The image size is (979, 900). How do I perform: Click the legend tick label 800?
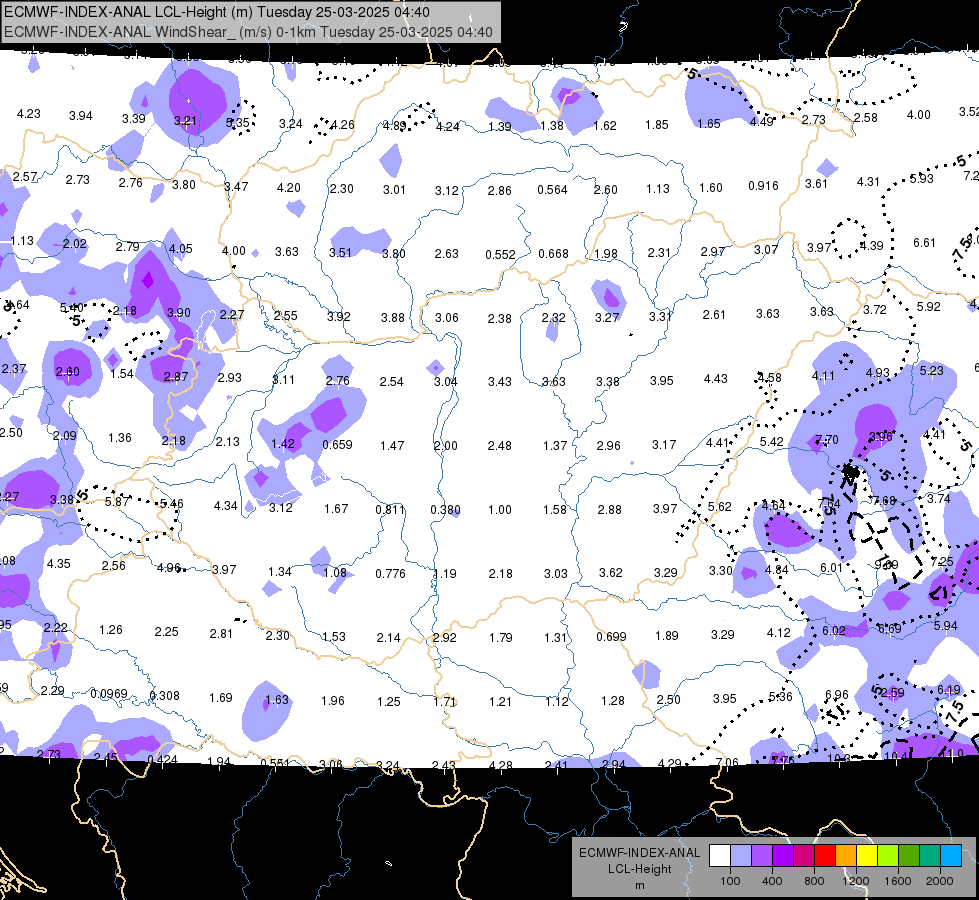click(814, 881)
